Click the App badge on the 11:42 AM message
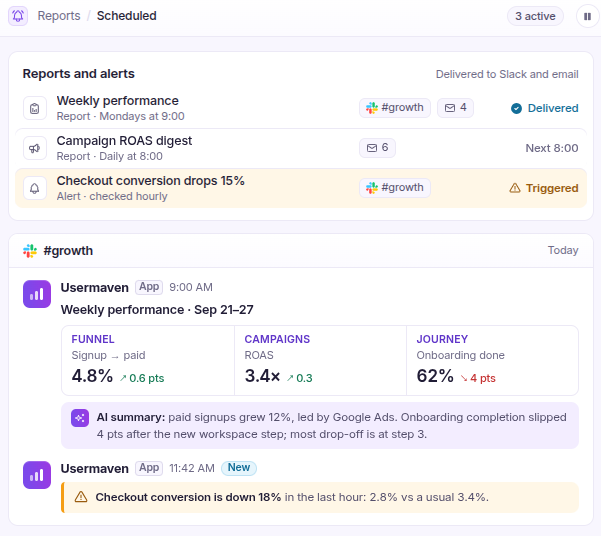The width and height of the screenshot is (601, 536). click(149, 468)
